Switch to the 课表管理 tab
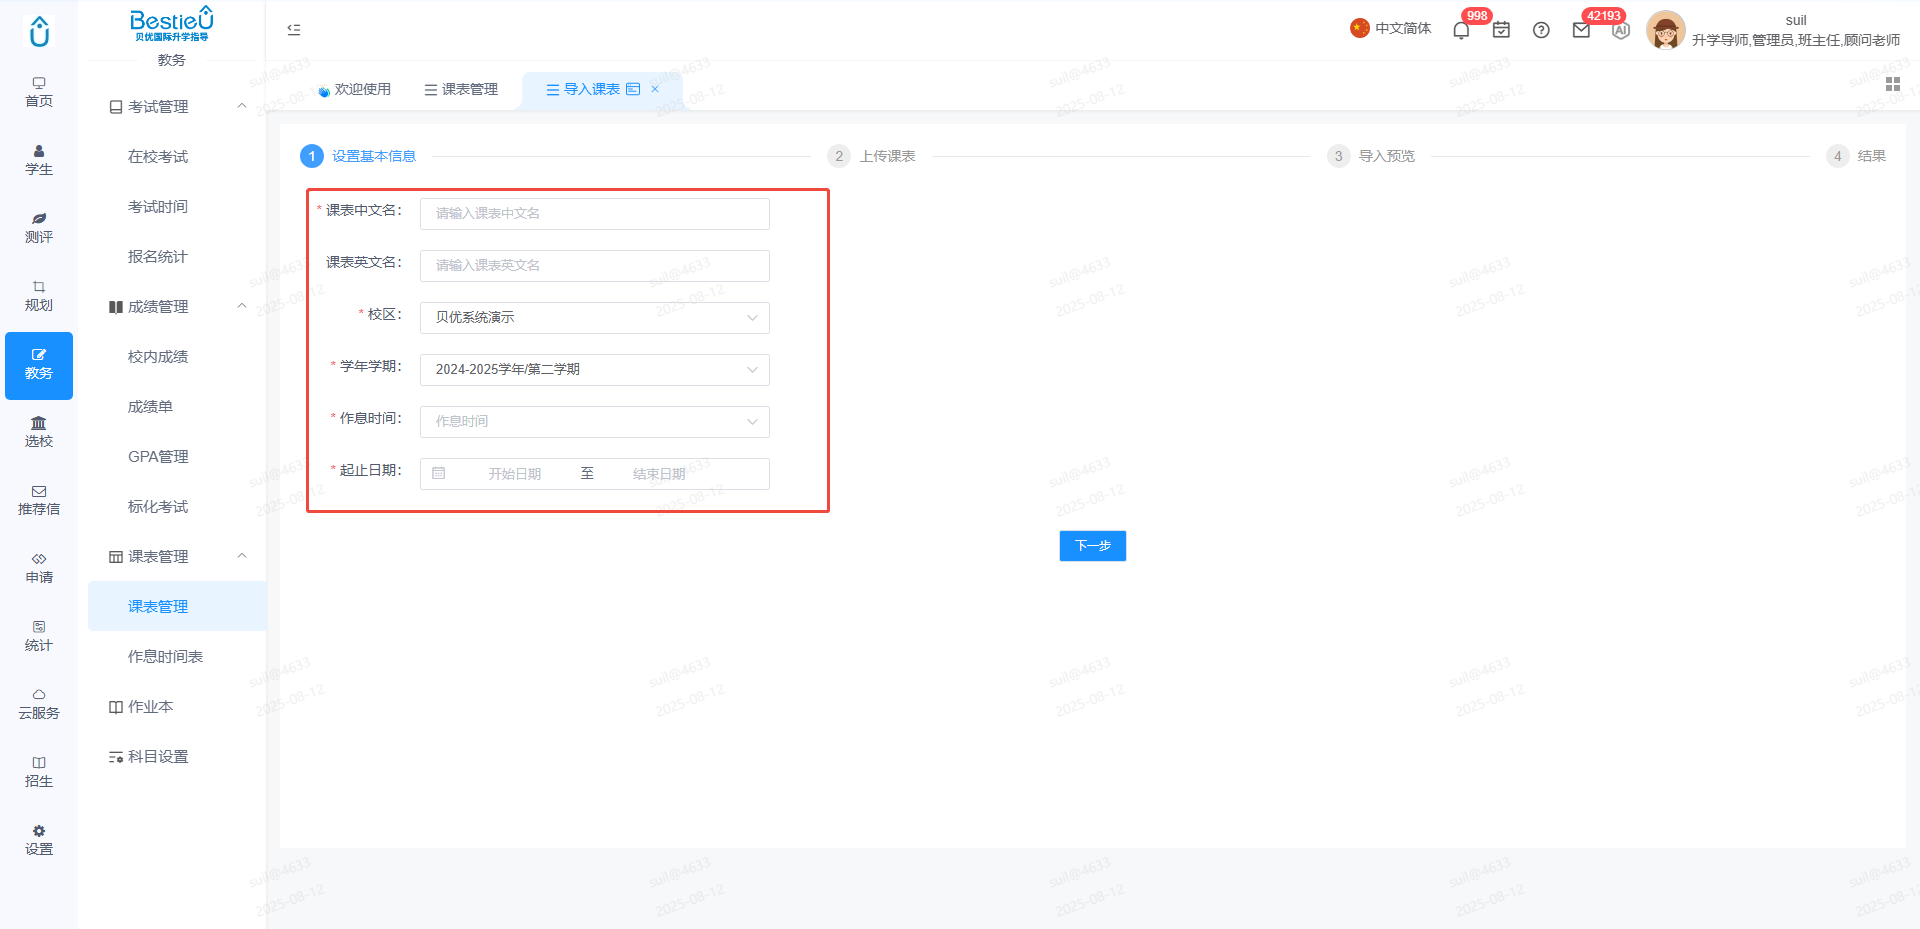The image size is (1920, 929). (461, 89)
